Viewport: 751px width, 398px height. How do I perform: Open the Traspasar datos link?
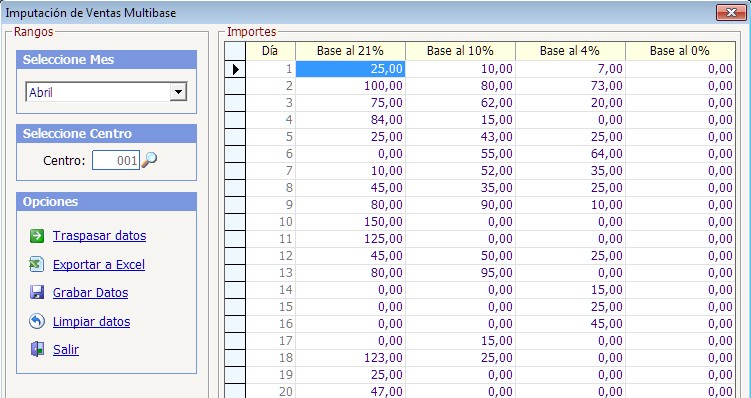pos(100,236)
